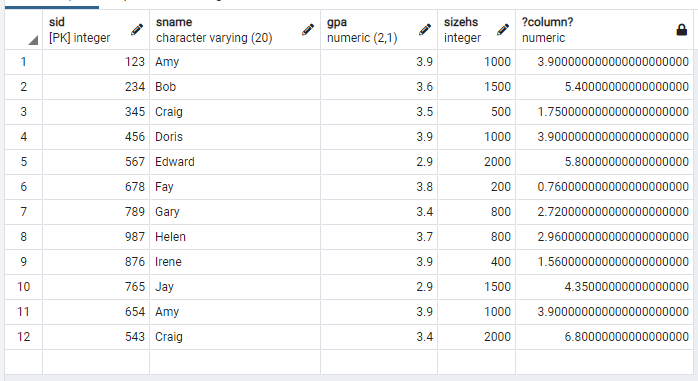The width and height of the screenshot is (698, 381).
Task: Select row number 5
Action: click(x=24, y=162)
